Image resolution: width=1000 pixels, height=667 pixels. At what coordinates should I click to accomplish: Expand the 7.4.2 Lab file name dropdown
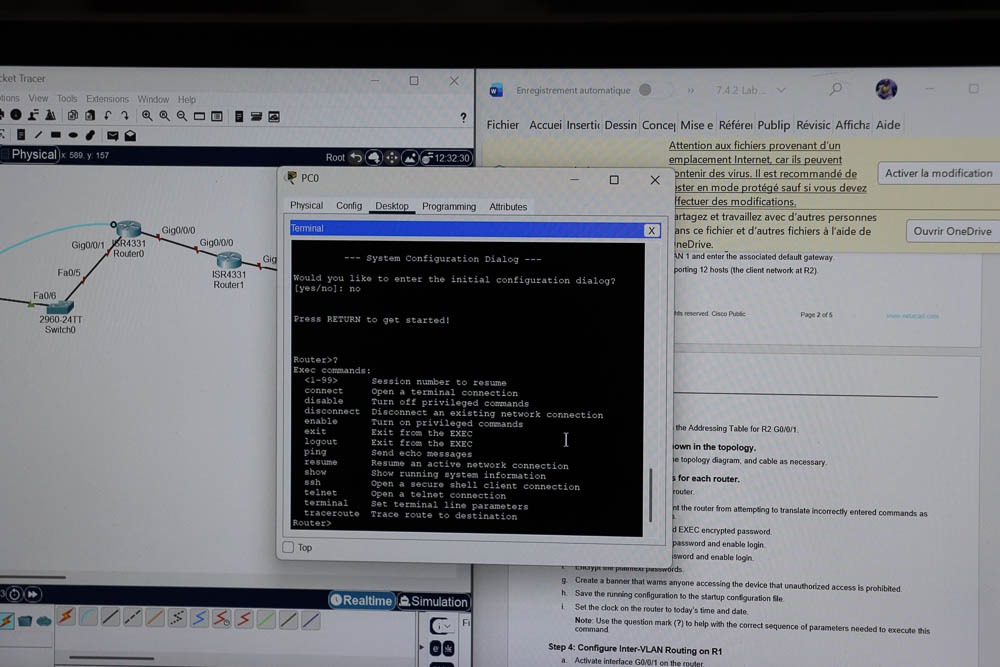(781, 91)
